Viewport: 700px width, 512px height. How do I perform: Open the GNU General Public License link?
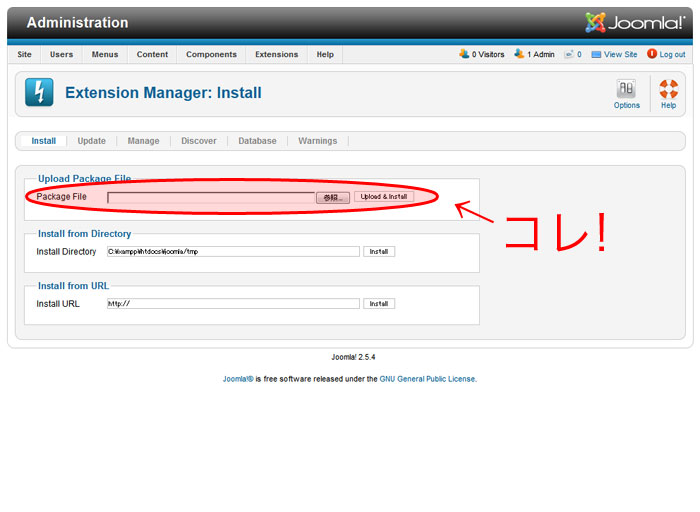427,379
